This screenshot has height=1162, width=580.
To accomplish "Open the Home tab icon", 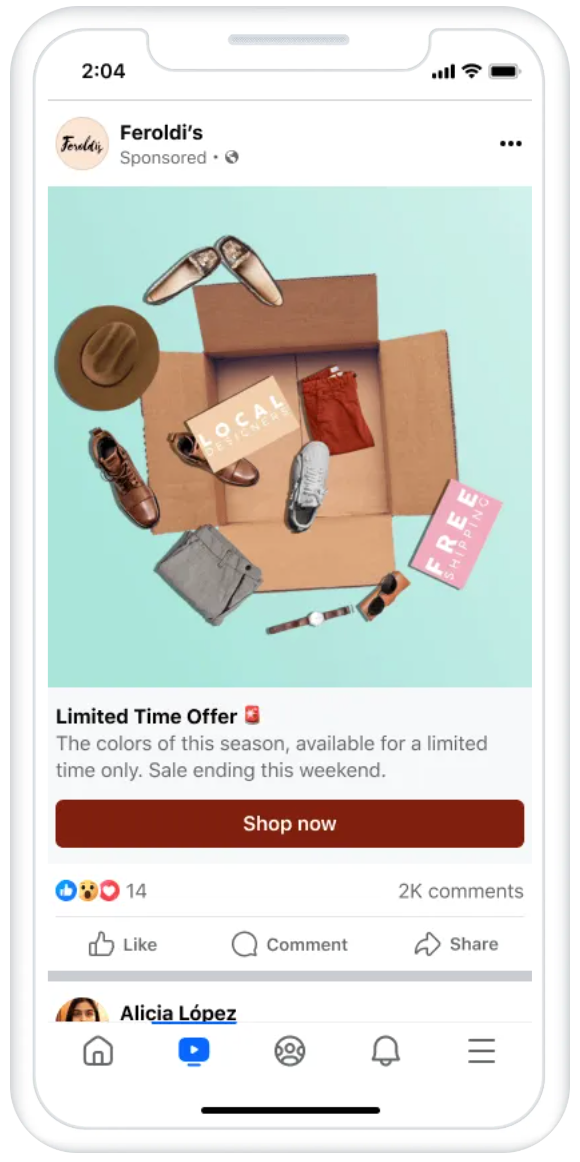I will [98, 1051].
